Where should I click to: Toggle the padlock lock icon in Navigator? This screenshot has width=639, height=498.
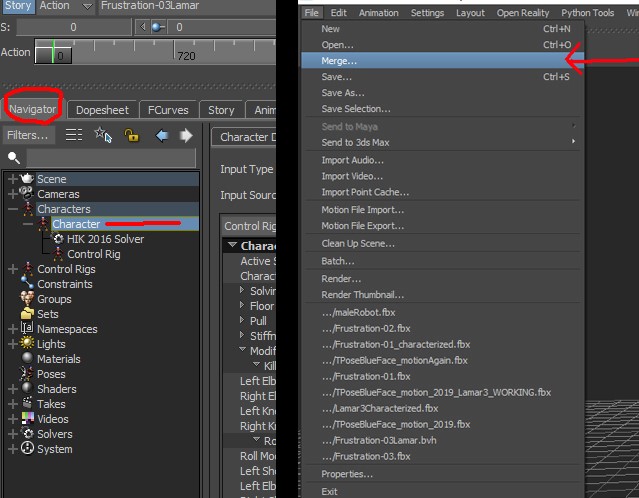131,135
